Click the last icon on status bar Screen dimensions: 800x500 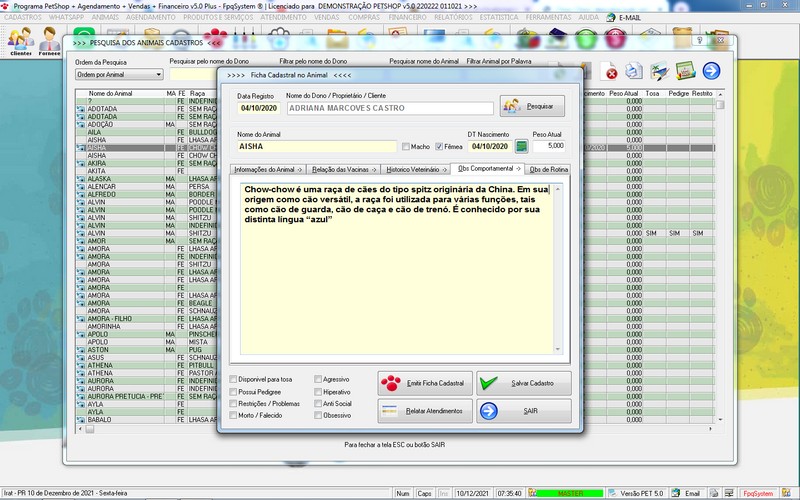click(786, 493)
